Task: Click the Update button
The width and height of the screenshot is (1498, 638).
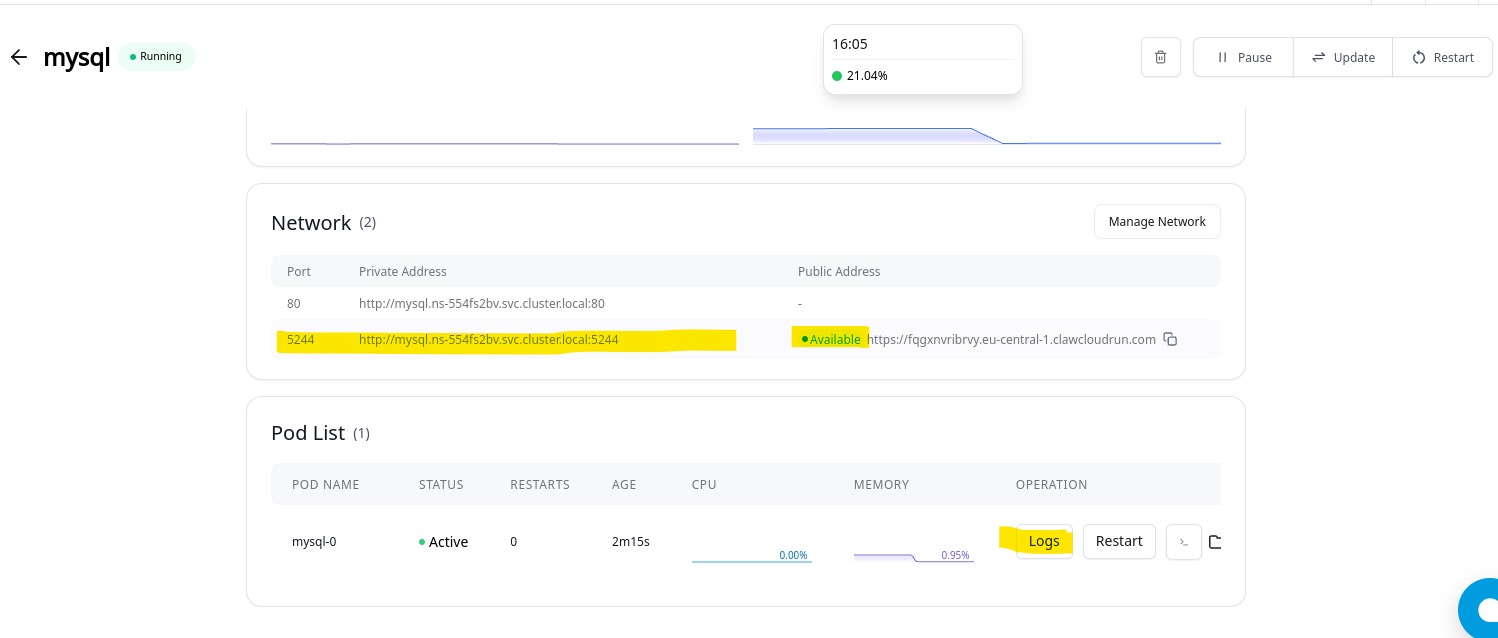Action: (1343, 57)
